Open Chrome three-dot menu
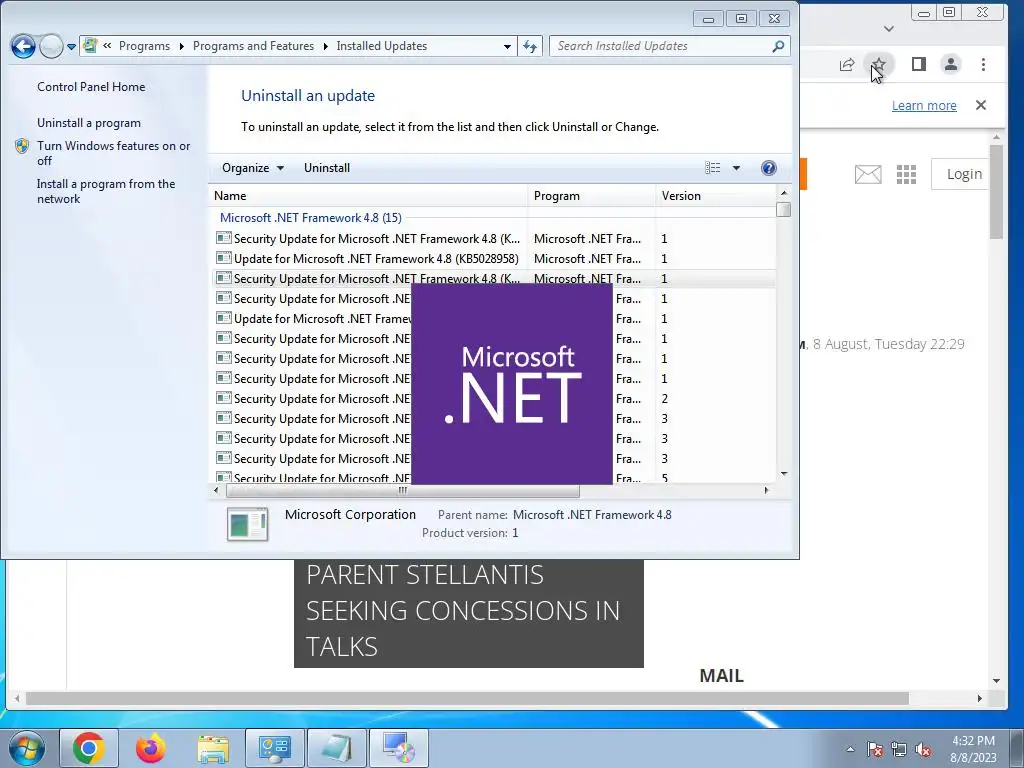This screenshot has width=1024, height=768. 983,64
